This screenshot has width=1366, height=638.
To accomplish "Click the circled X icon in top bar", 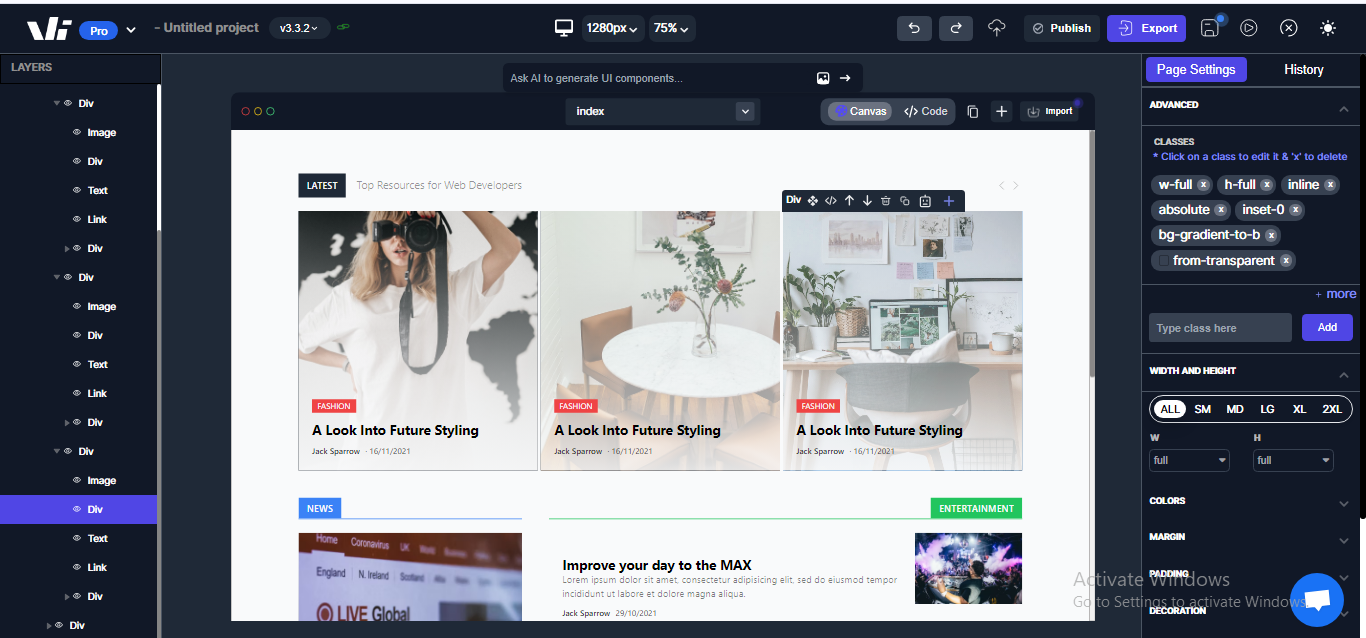I will [x=1289, y=28].
